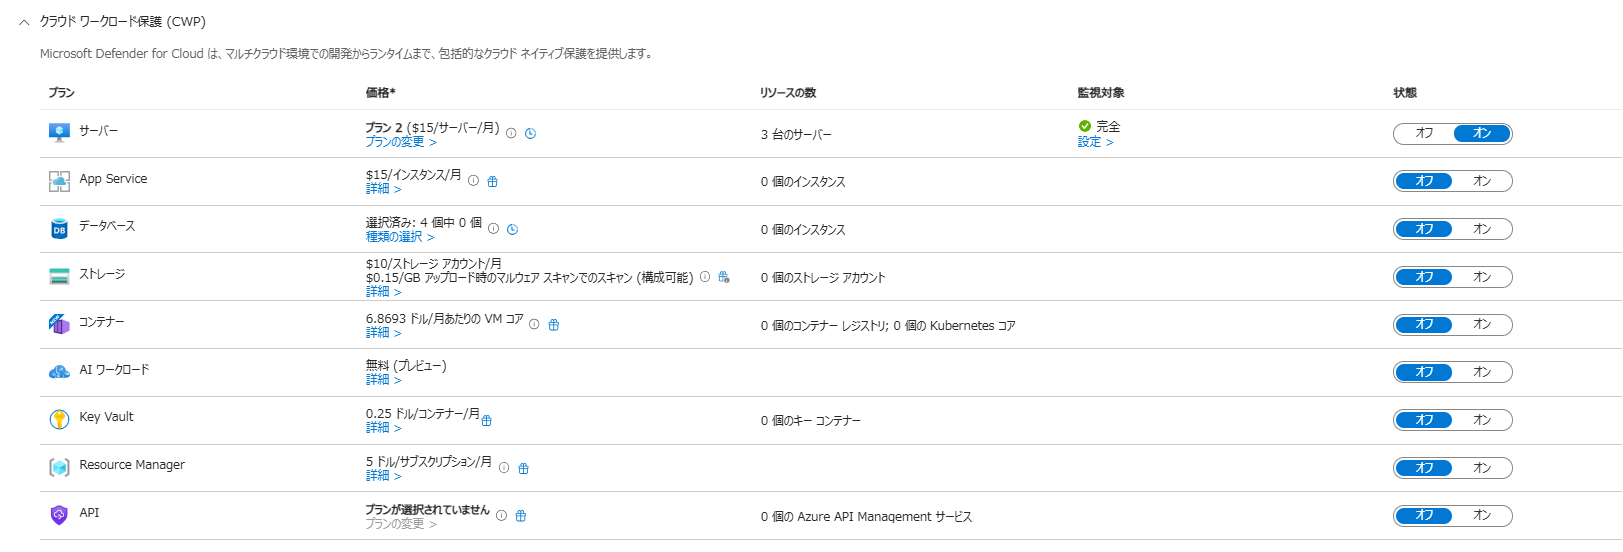Click the API plan shield icon
Viewport: 1623px width, 552px height.
pyautogui.click(x=59, y=515)
